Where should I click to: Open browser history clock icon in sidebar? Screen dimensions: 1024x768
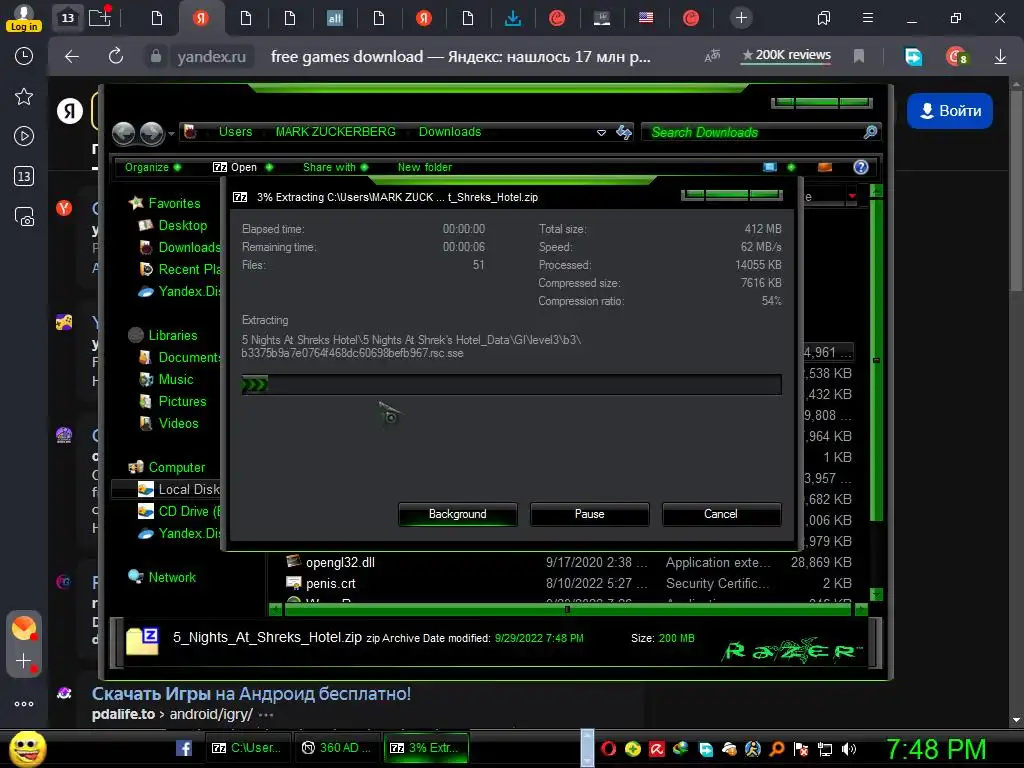click(x=24, y=56)
